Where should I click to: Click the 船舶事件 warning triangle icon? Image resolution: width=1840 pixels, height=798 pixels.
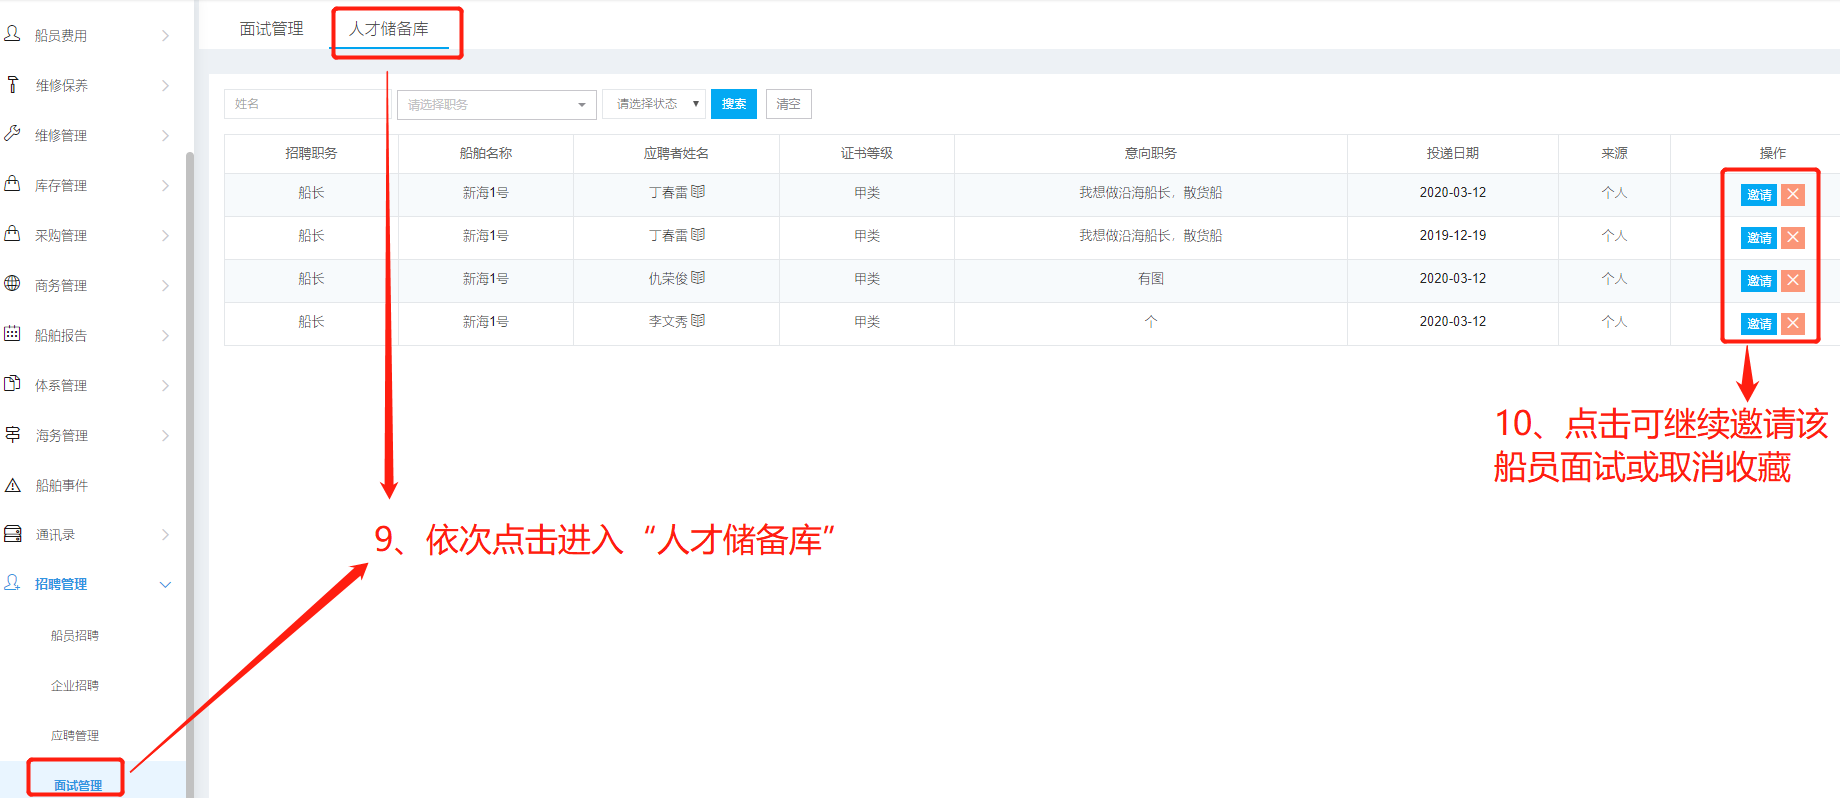tap(12, 485)
